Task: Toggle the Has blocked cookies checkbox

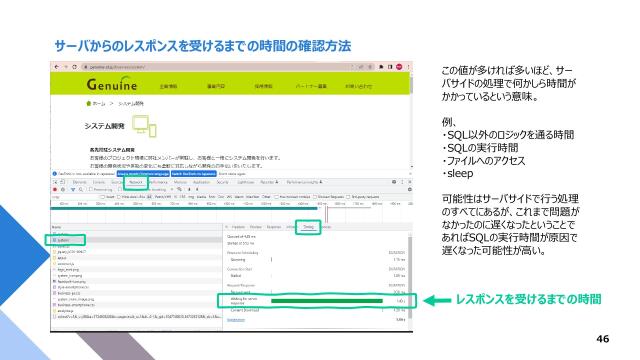Action: click(x=277, y=197)
